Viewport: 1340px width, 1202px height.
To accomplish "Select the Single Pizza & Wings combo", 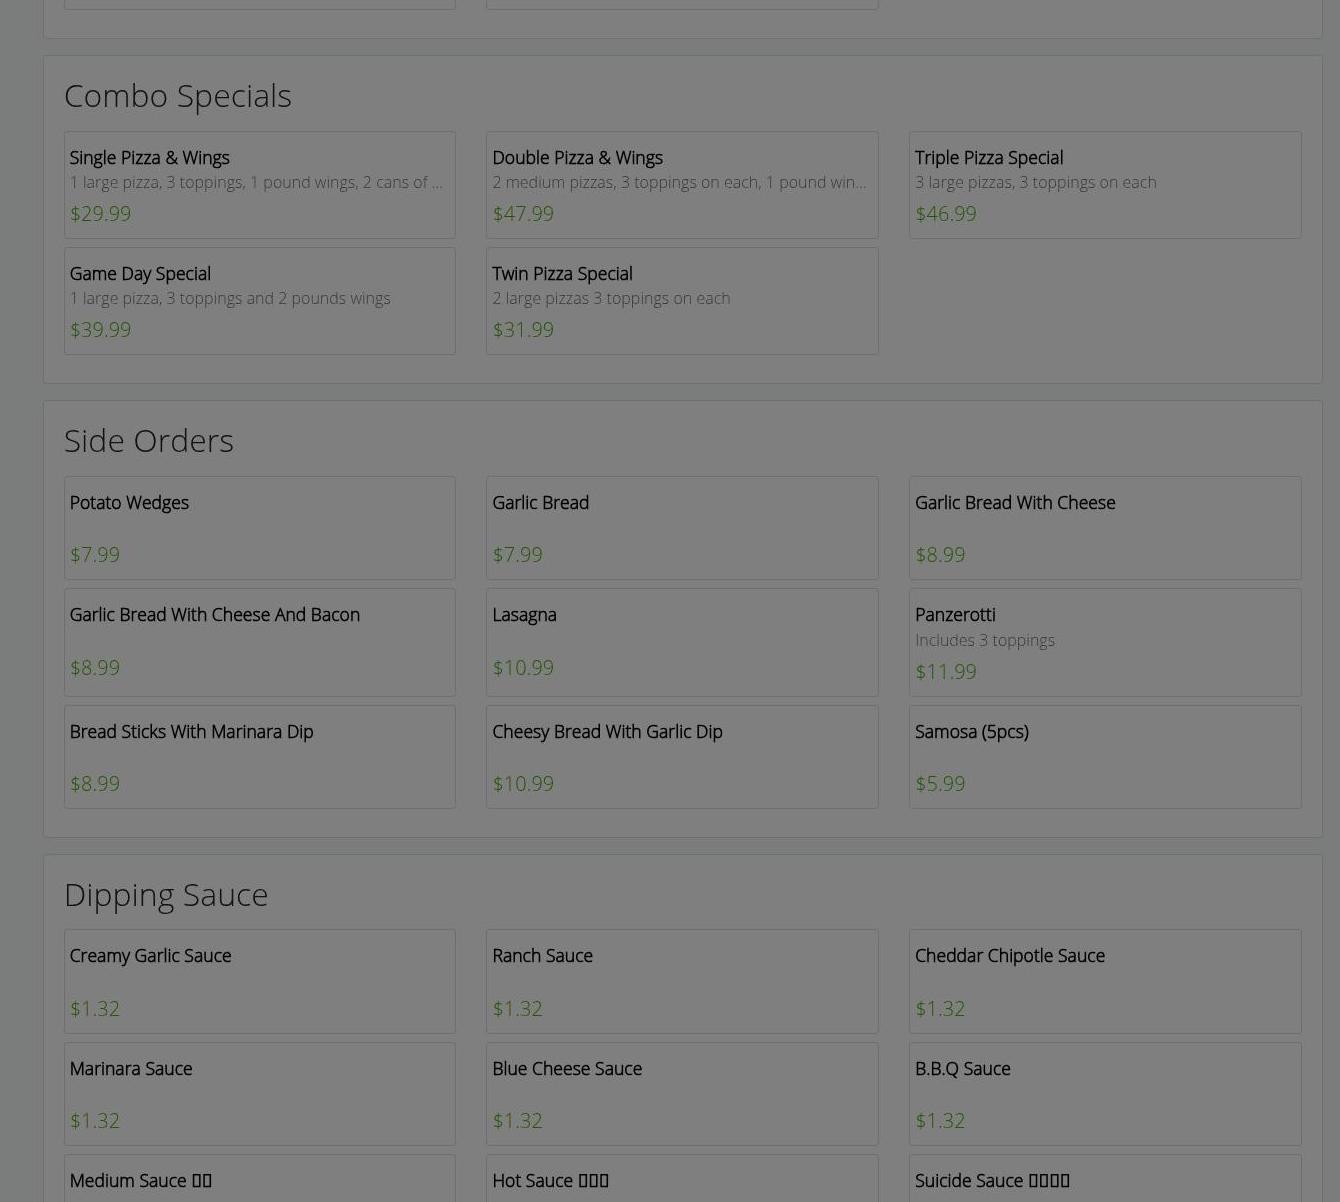I will [x=259, y=185].
